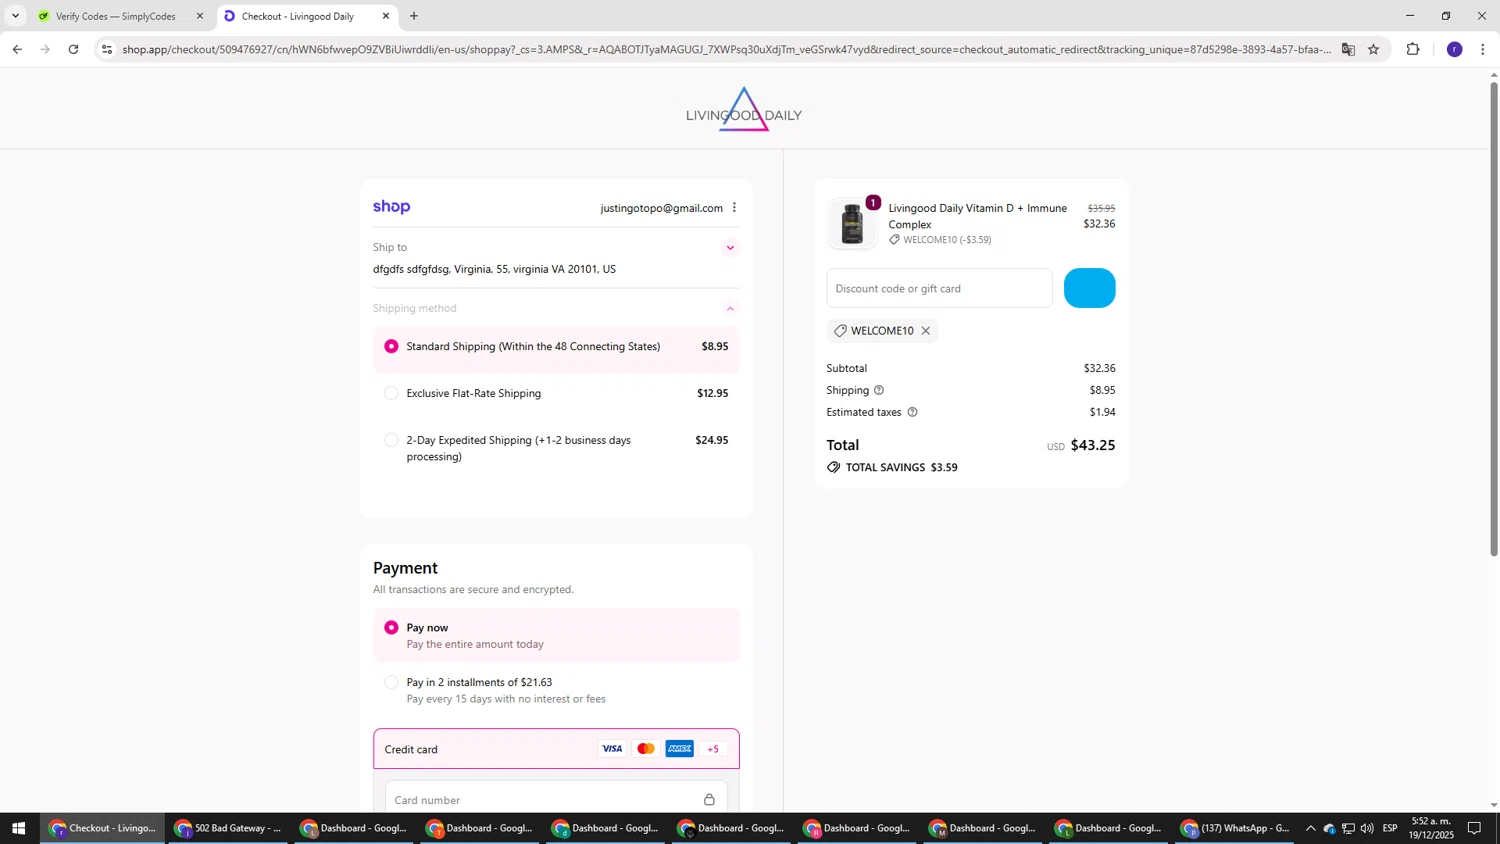Focus the Card number field
The height and width of the screenshot is (844, 1500).
(x=556, y=800)
